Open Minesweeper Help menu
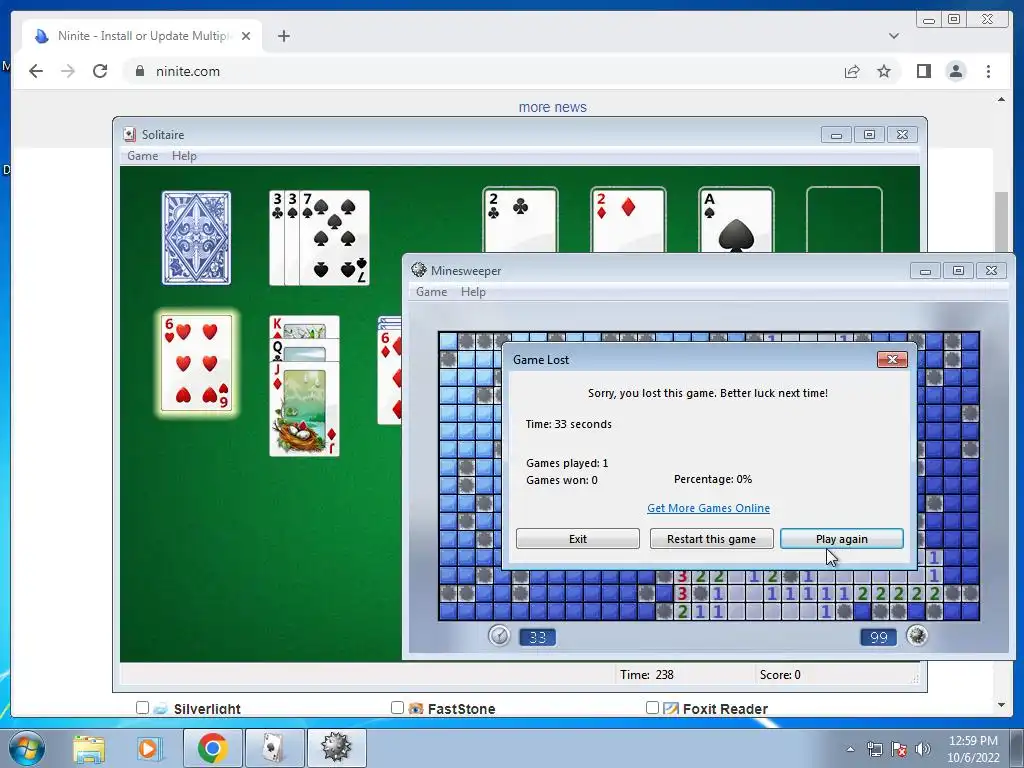Viewport: 1024px width, 768px height. (x=473, y=292)
